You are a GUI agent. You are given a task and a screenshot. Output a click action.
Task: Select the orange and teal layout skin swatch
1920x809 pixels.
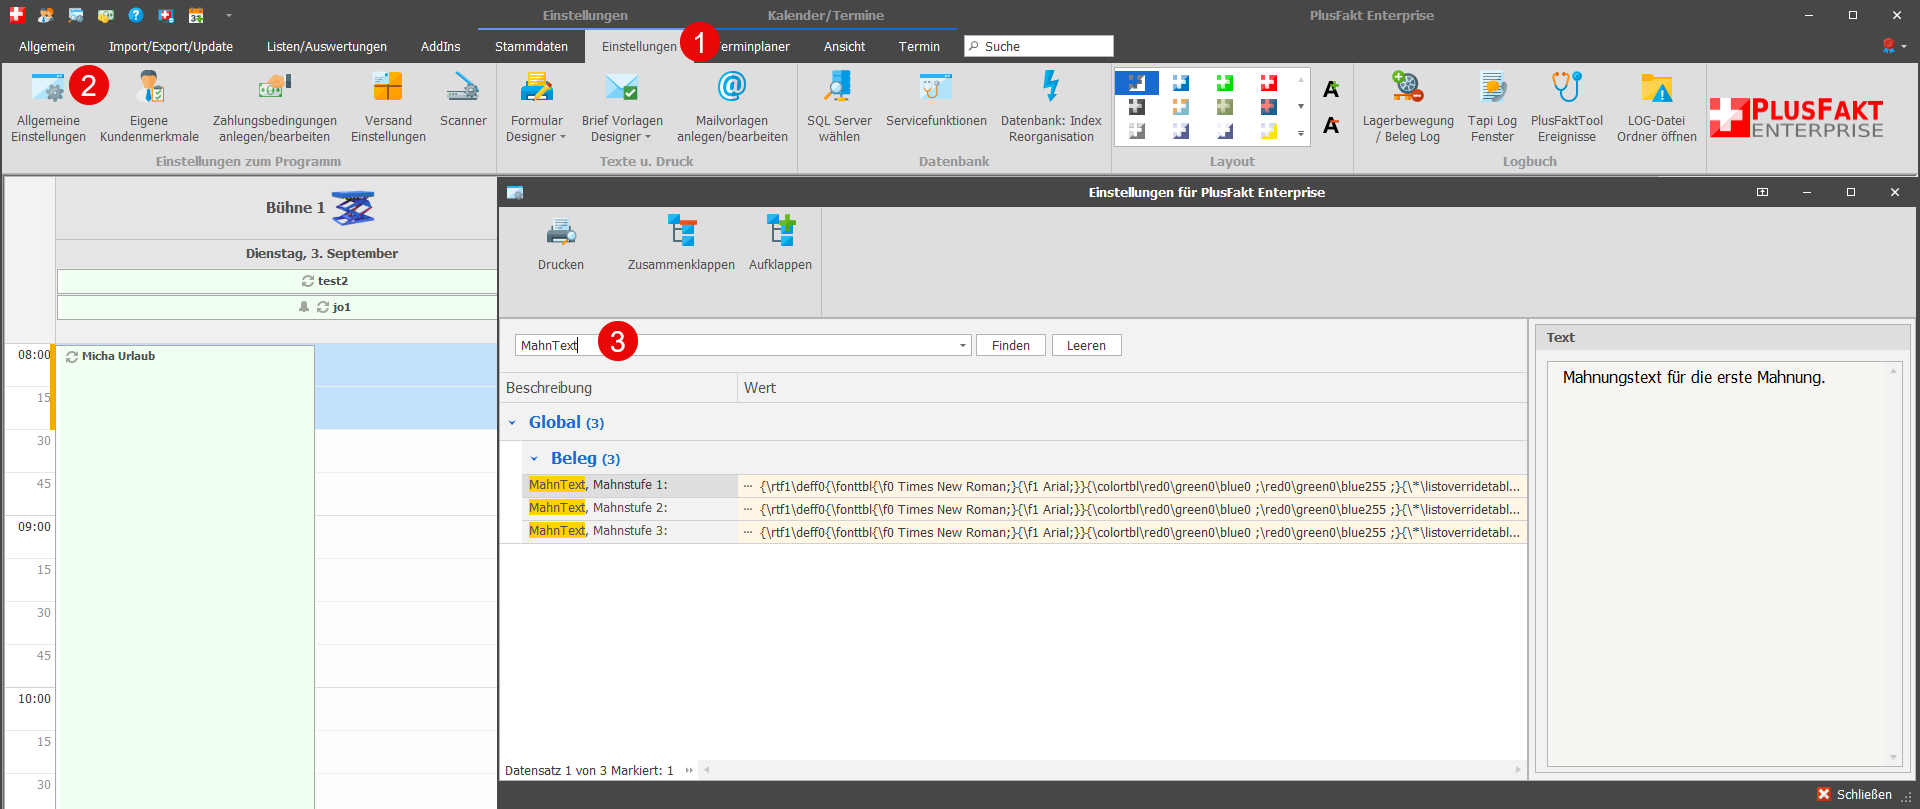(1181, 107)
